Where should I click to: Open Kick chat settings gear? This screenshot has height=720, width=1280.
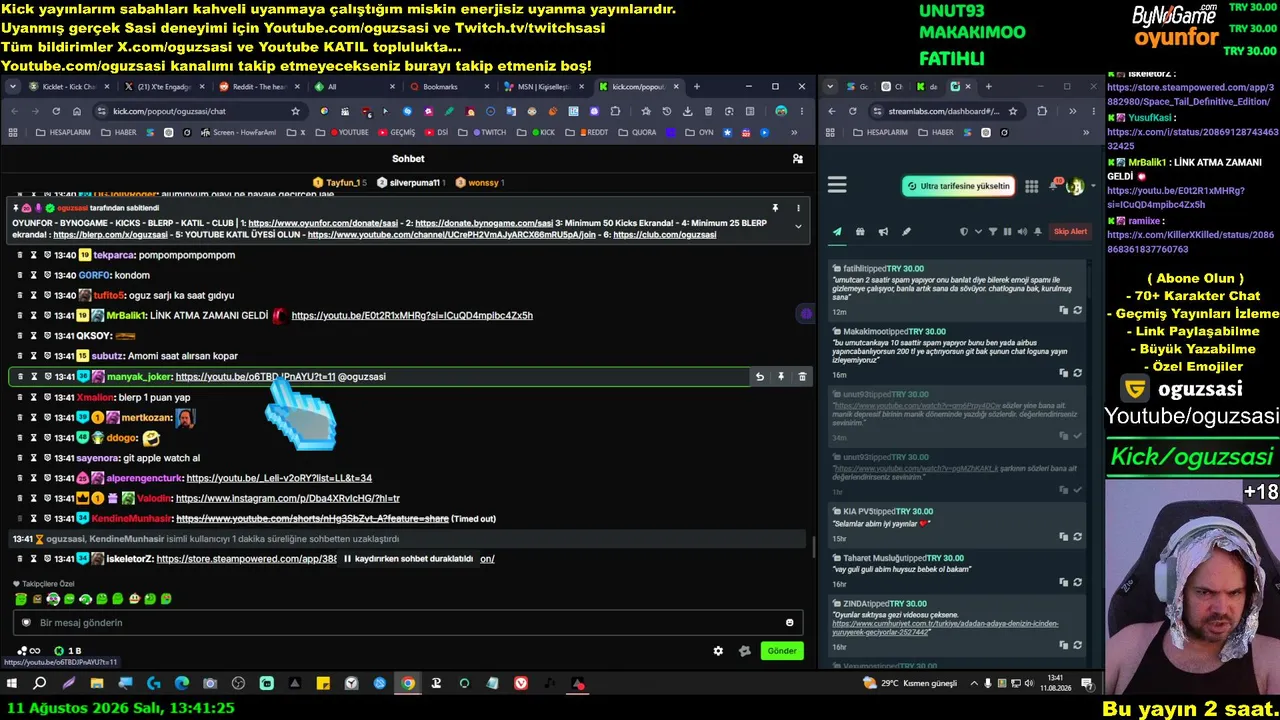[718, 651]
